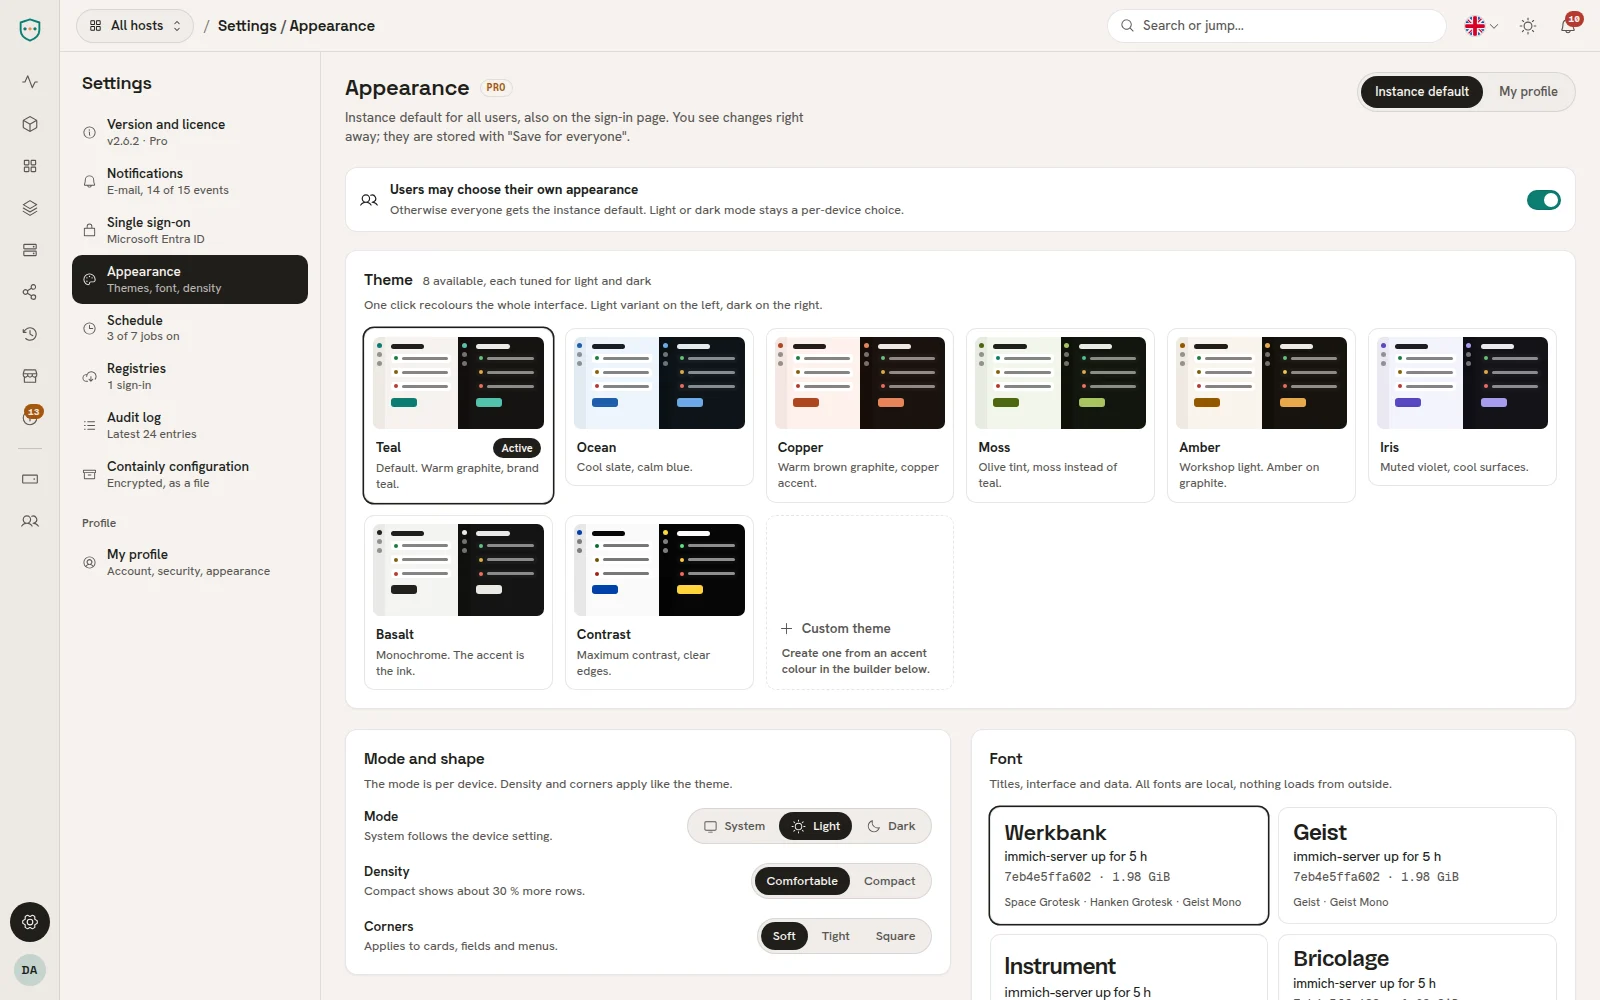The image size is (1600, 1000).
Task: Click the shield logo icon
Action: pos(30,30)
